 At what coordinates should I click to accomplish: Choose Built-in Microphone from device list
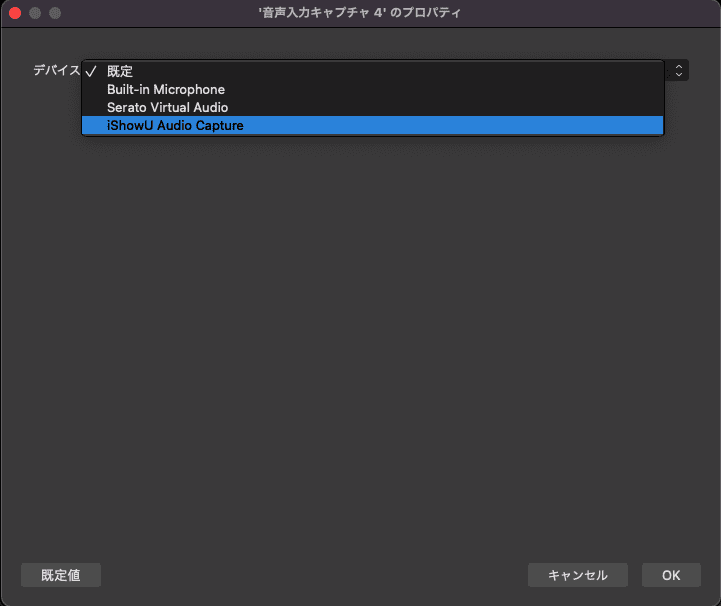tap(372, 89)
